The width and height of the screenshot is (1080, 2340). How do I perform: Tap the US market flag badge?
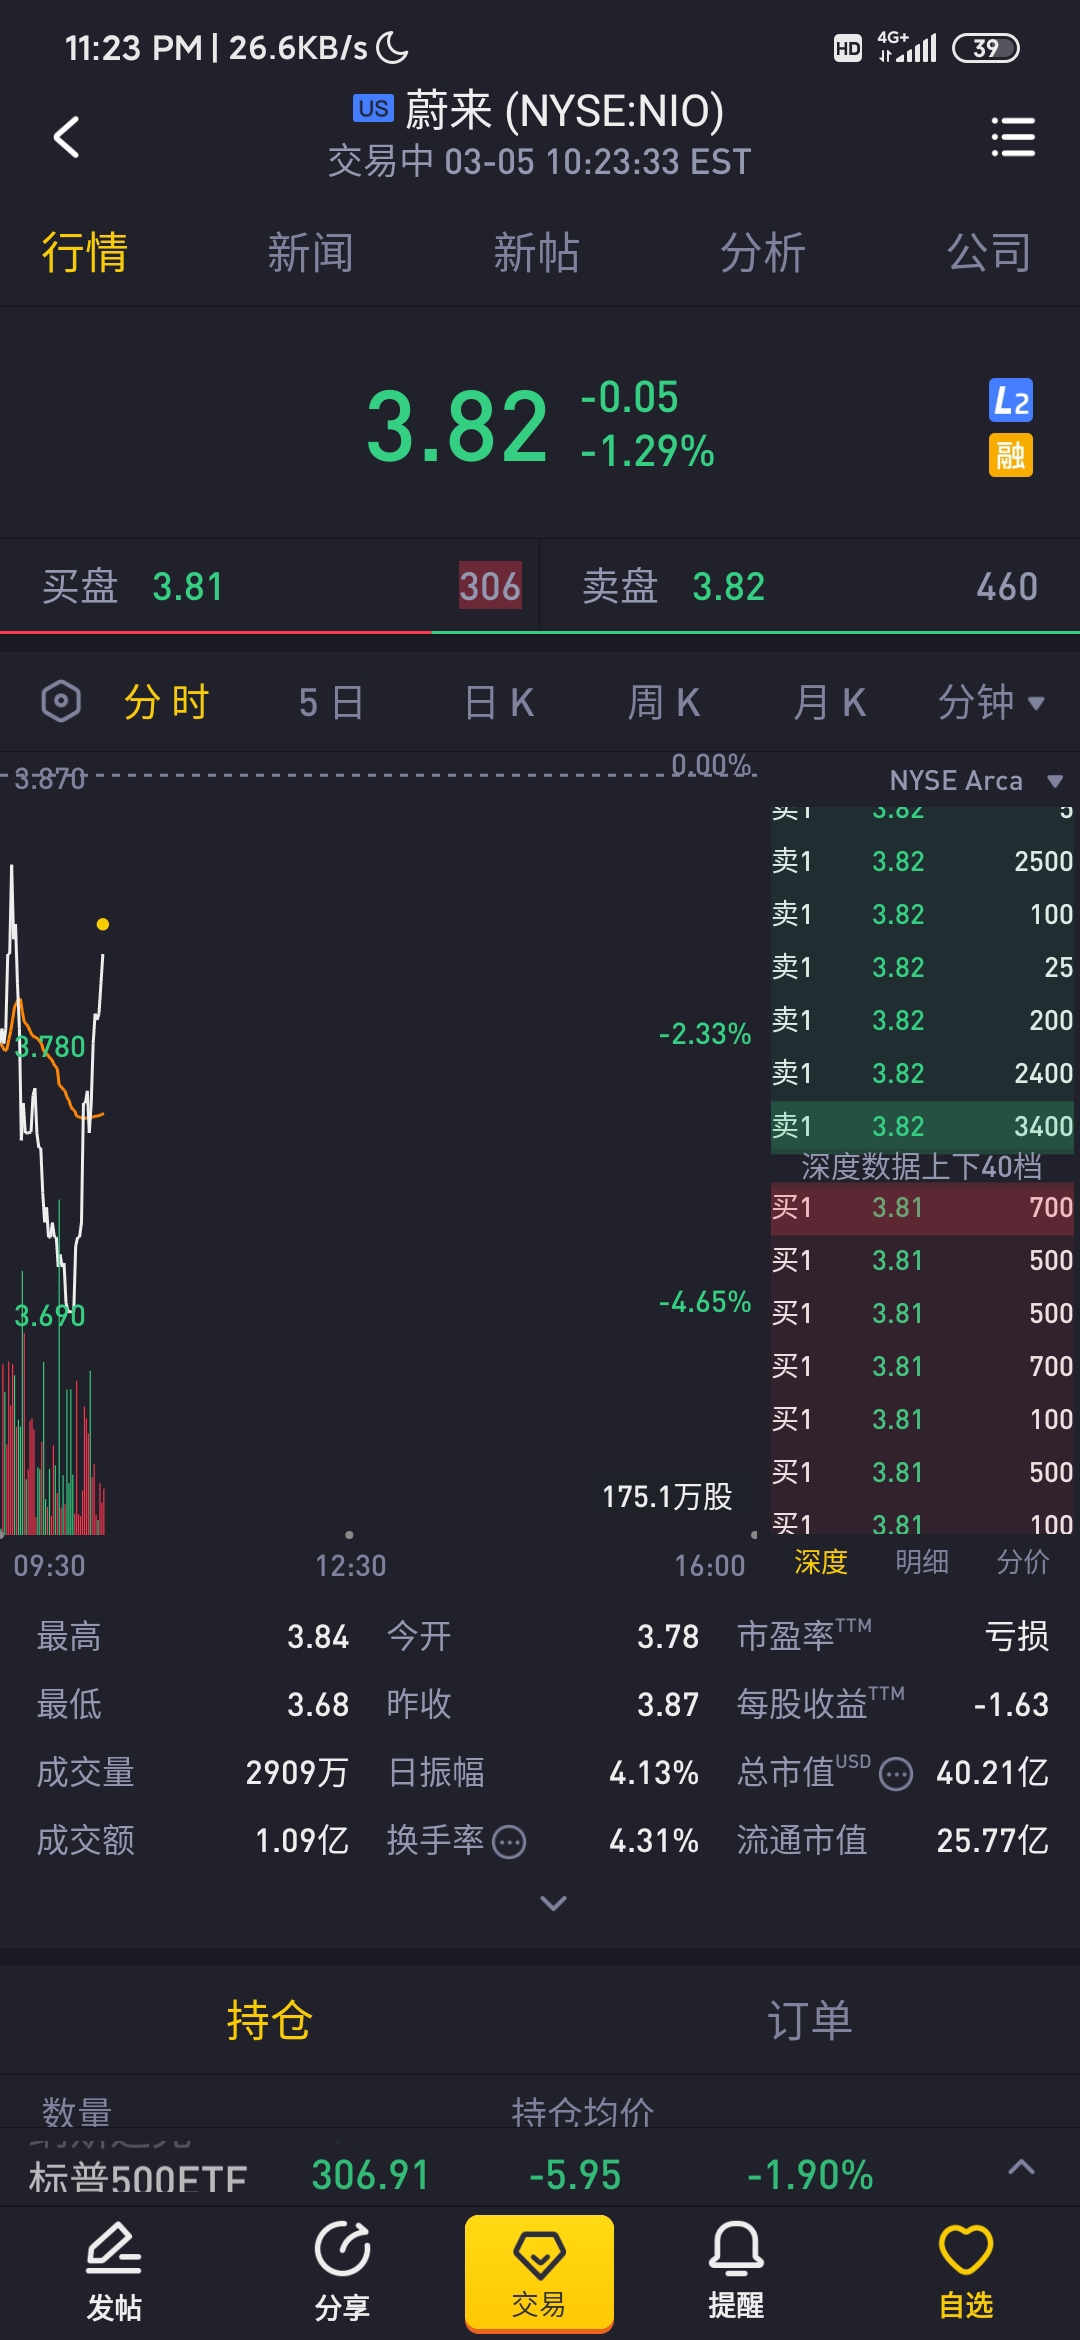pos(373,108)
